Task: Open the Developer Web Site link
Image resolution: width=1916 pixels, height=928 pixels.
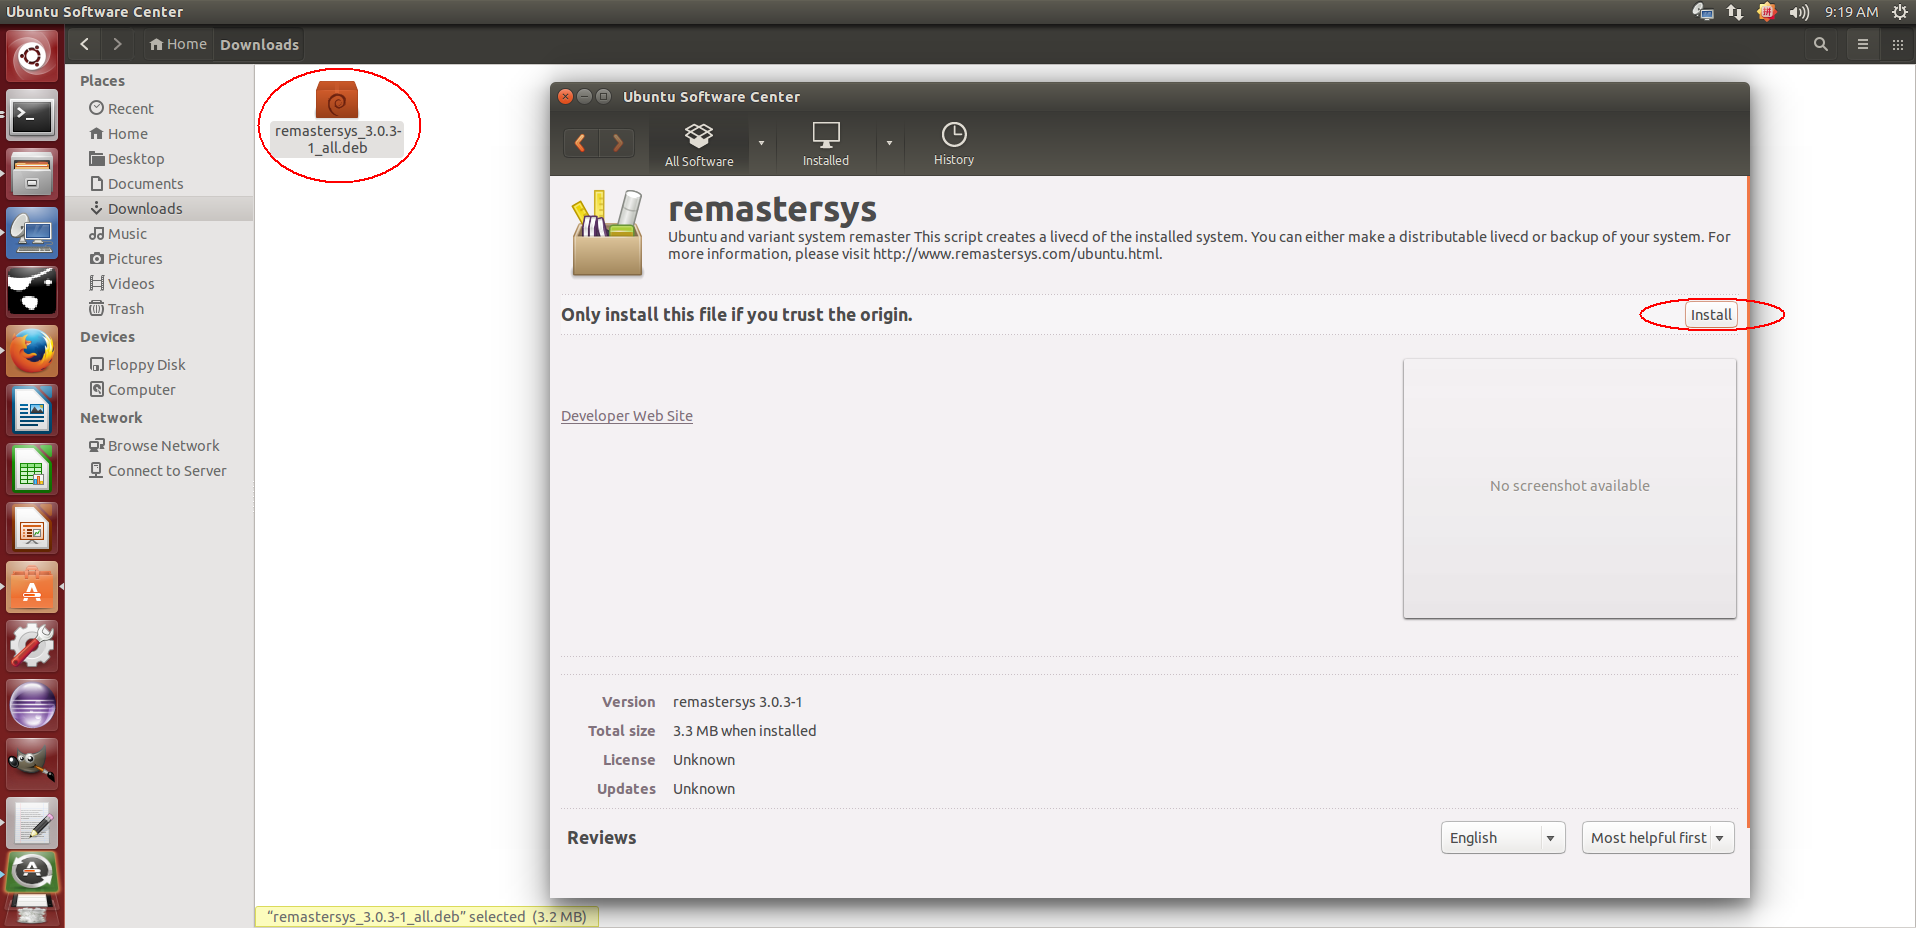Action: tap(627, 416)
